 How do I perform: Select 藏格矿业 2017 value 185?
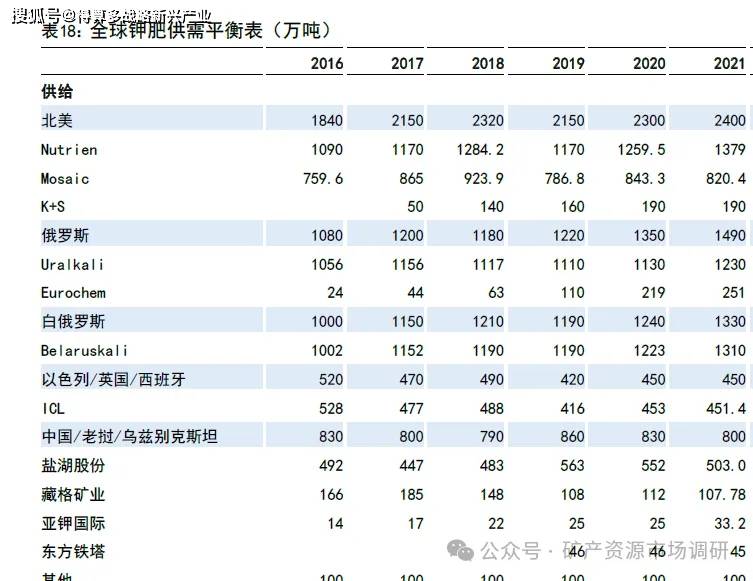pos(412,495)
